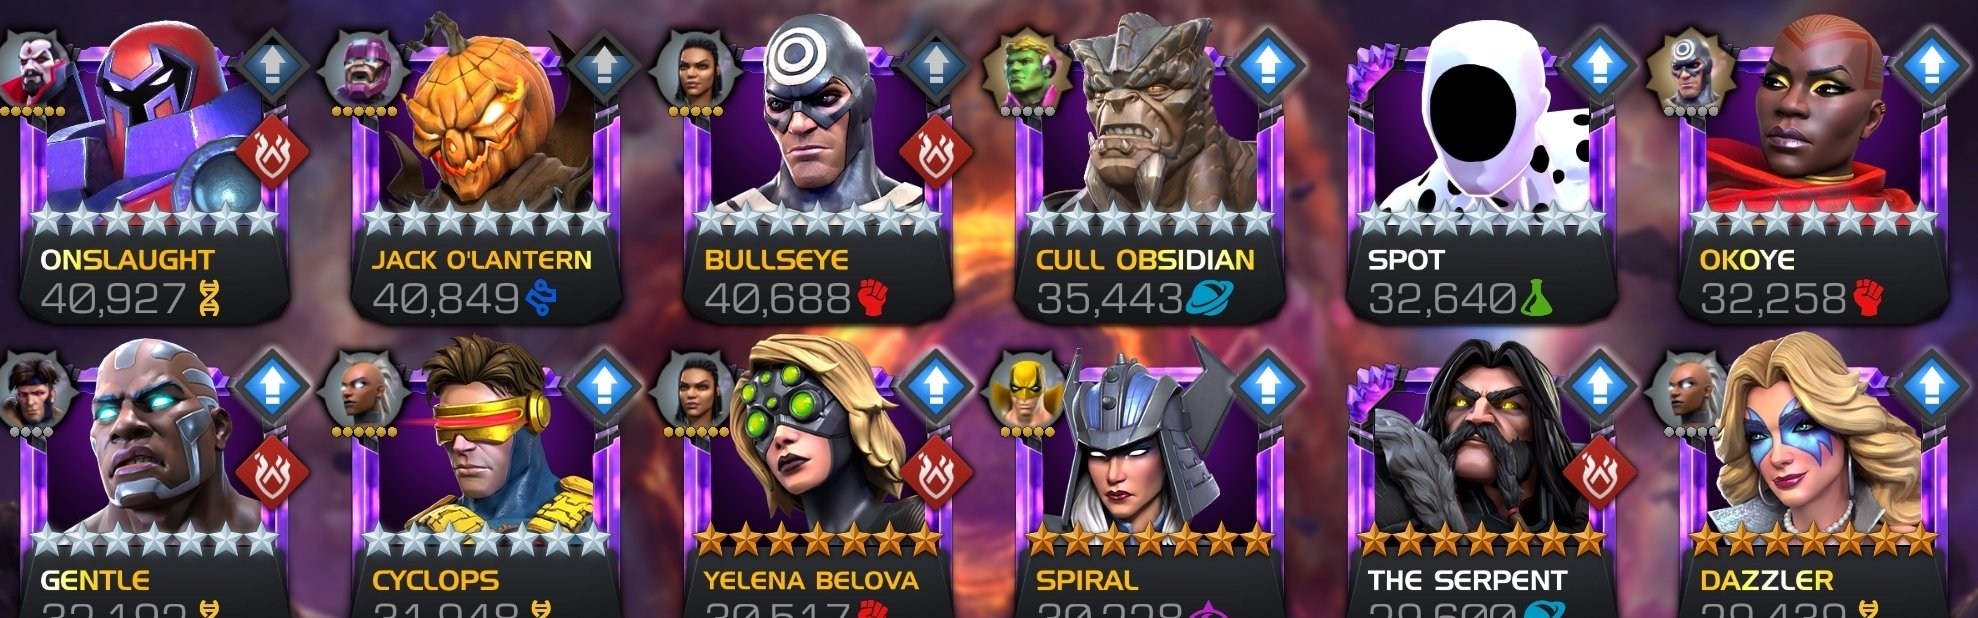Screen dimensions: 1978x618
Task: Click the Cull Obsidian name label
Action: pos(1145,260)
